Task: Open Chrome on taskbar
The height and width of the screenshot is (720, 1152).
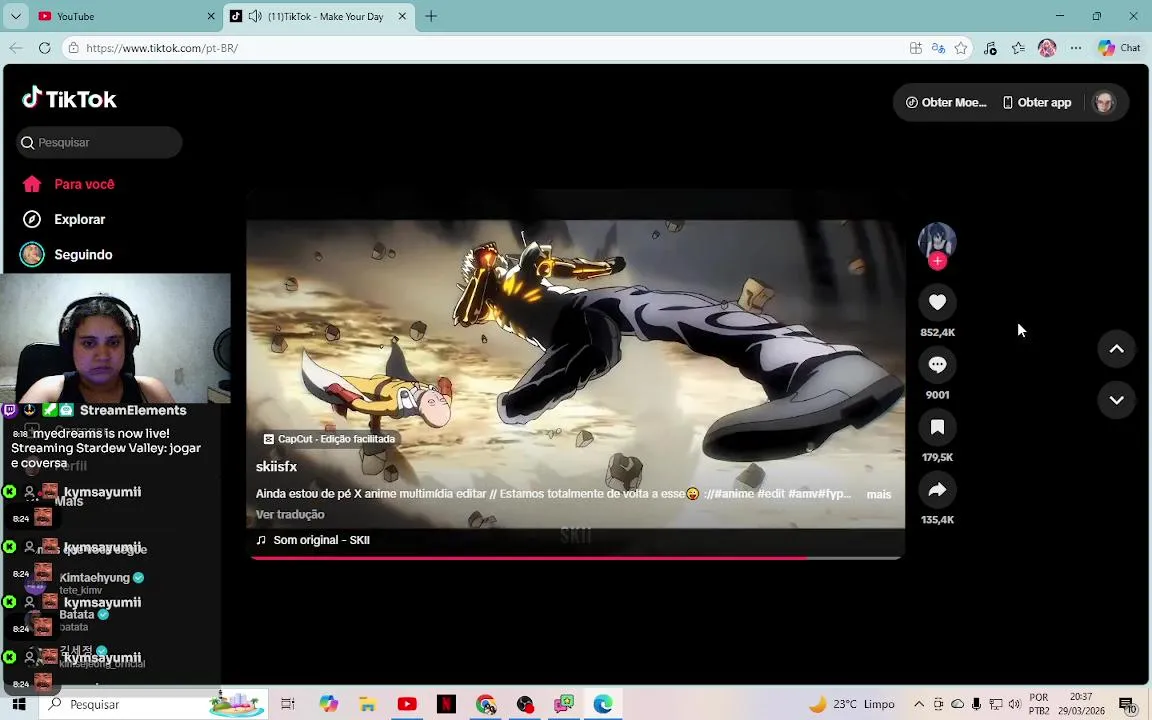Action: click(485, 704)
